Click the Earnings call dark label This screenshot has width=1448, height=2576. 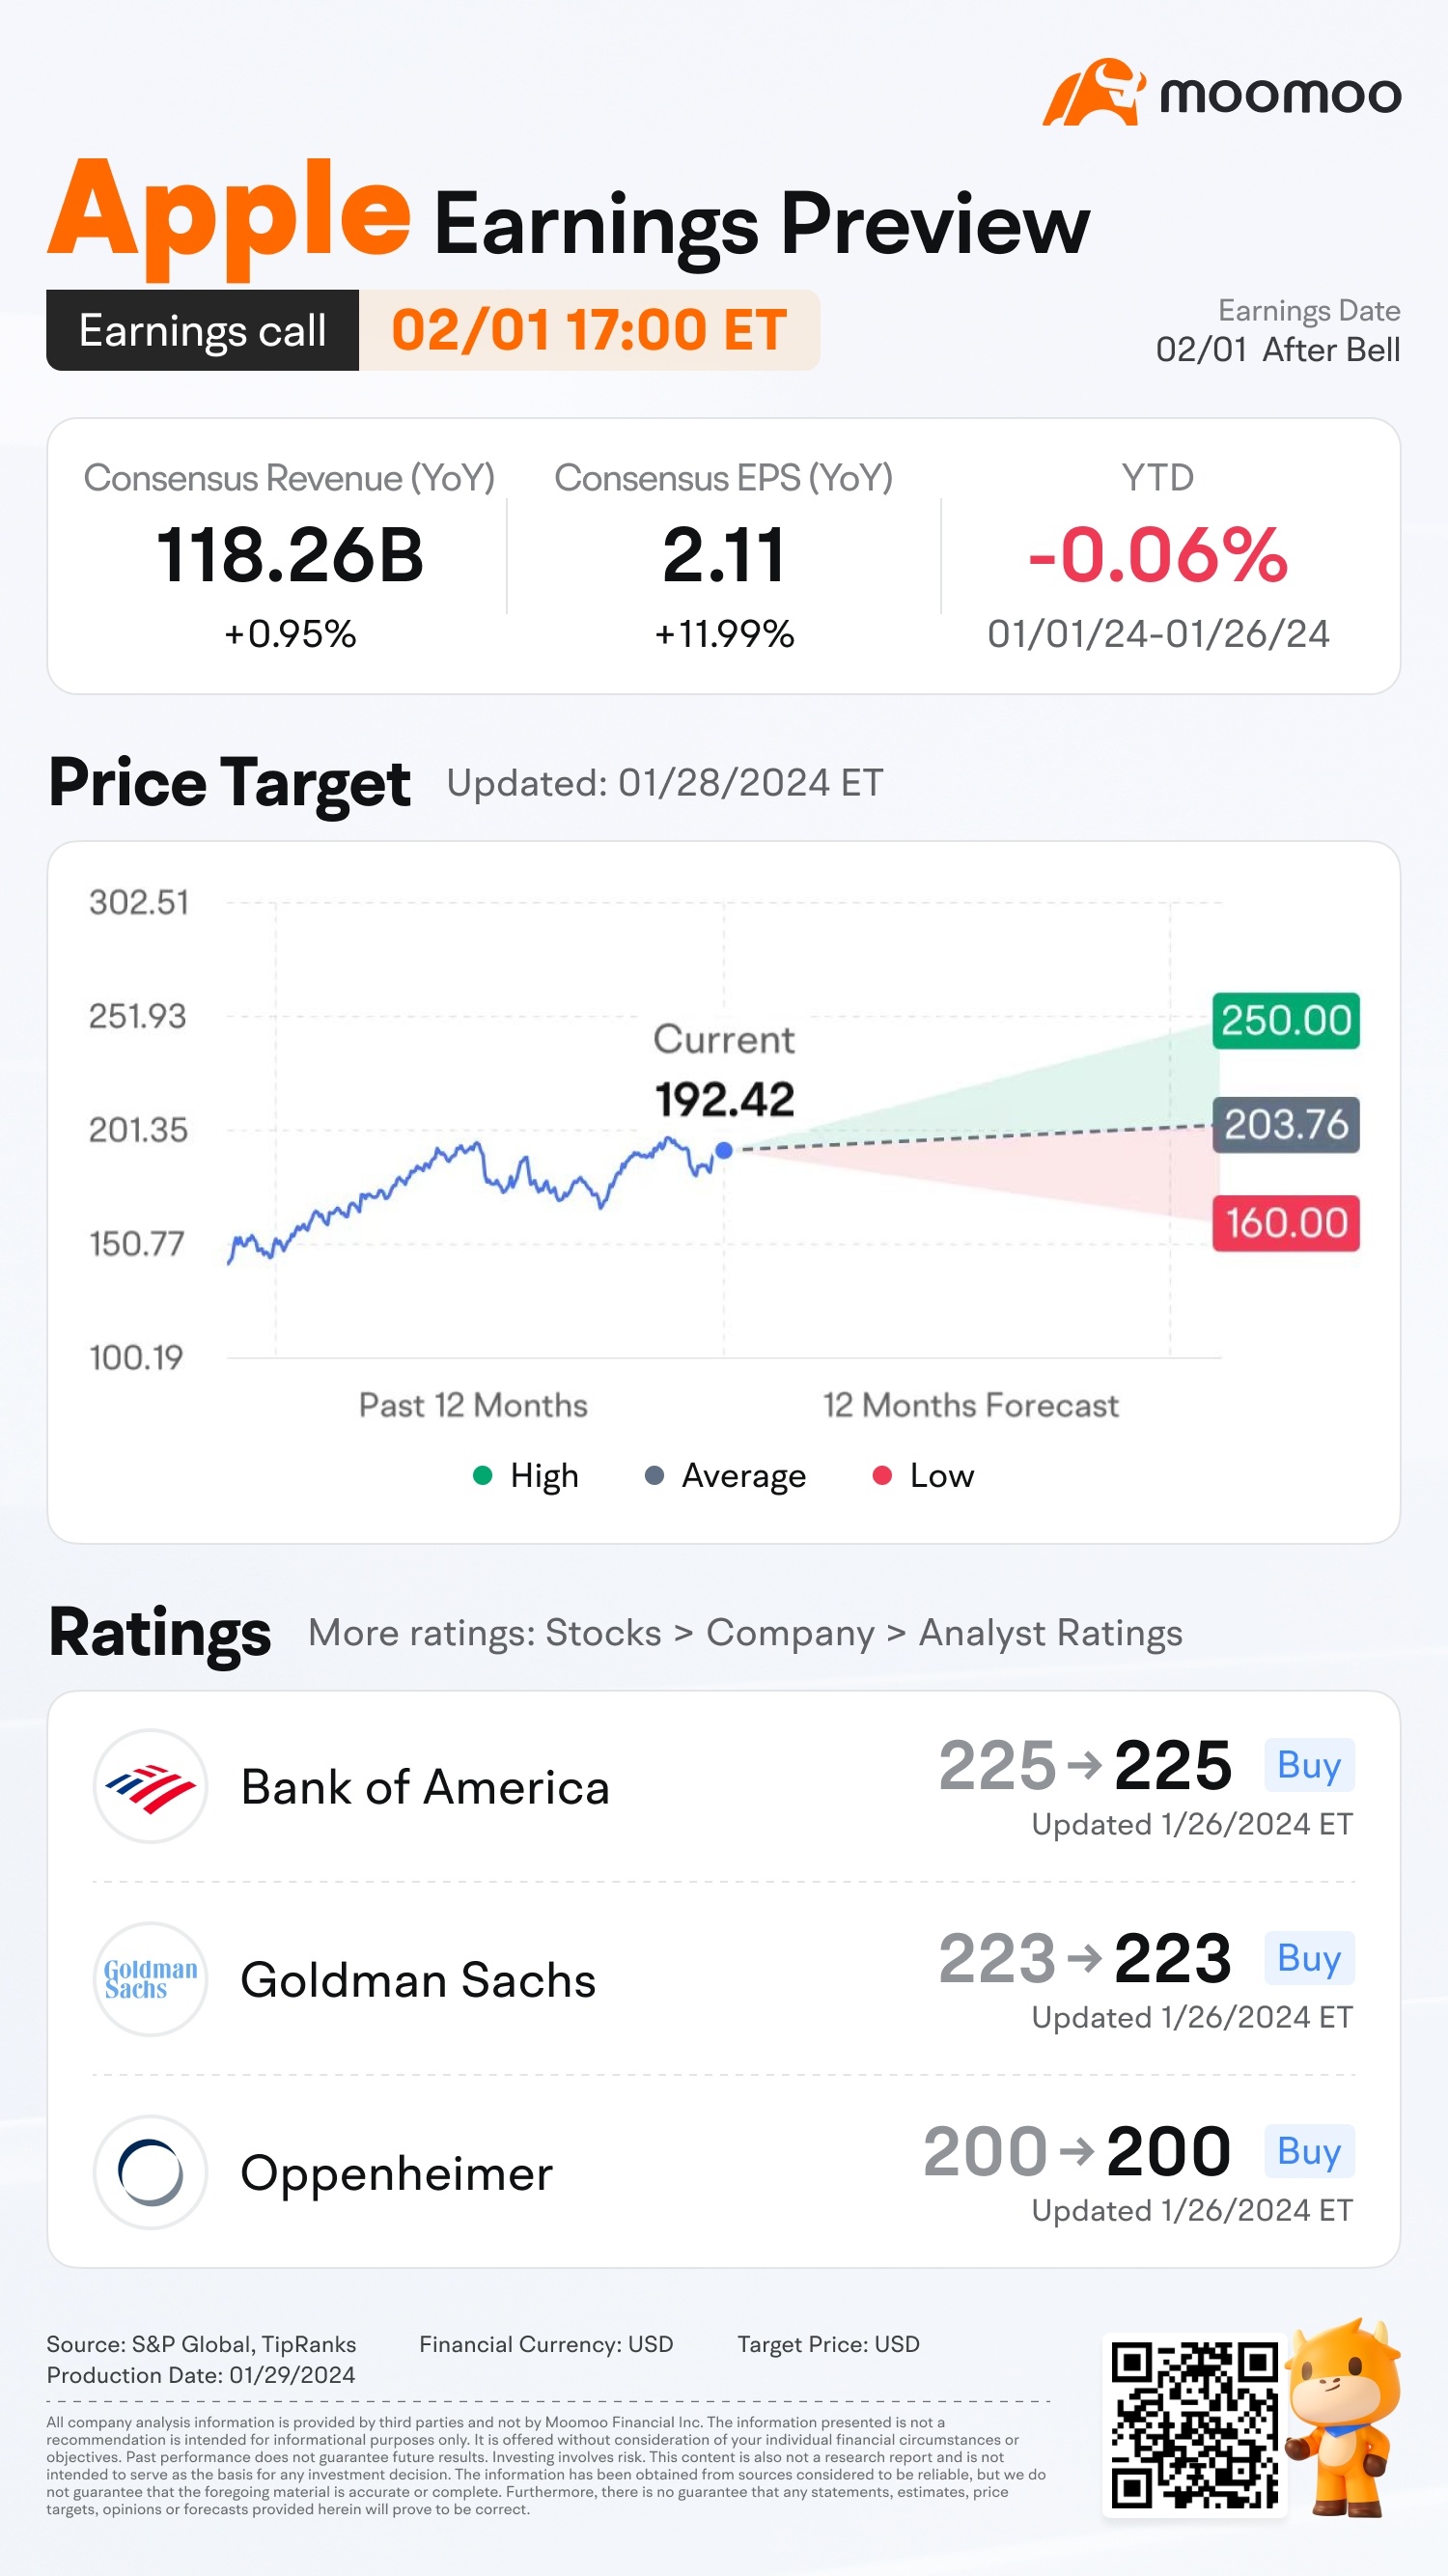203,331
